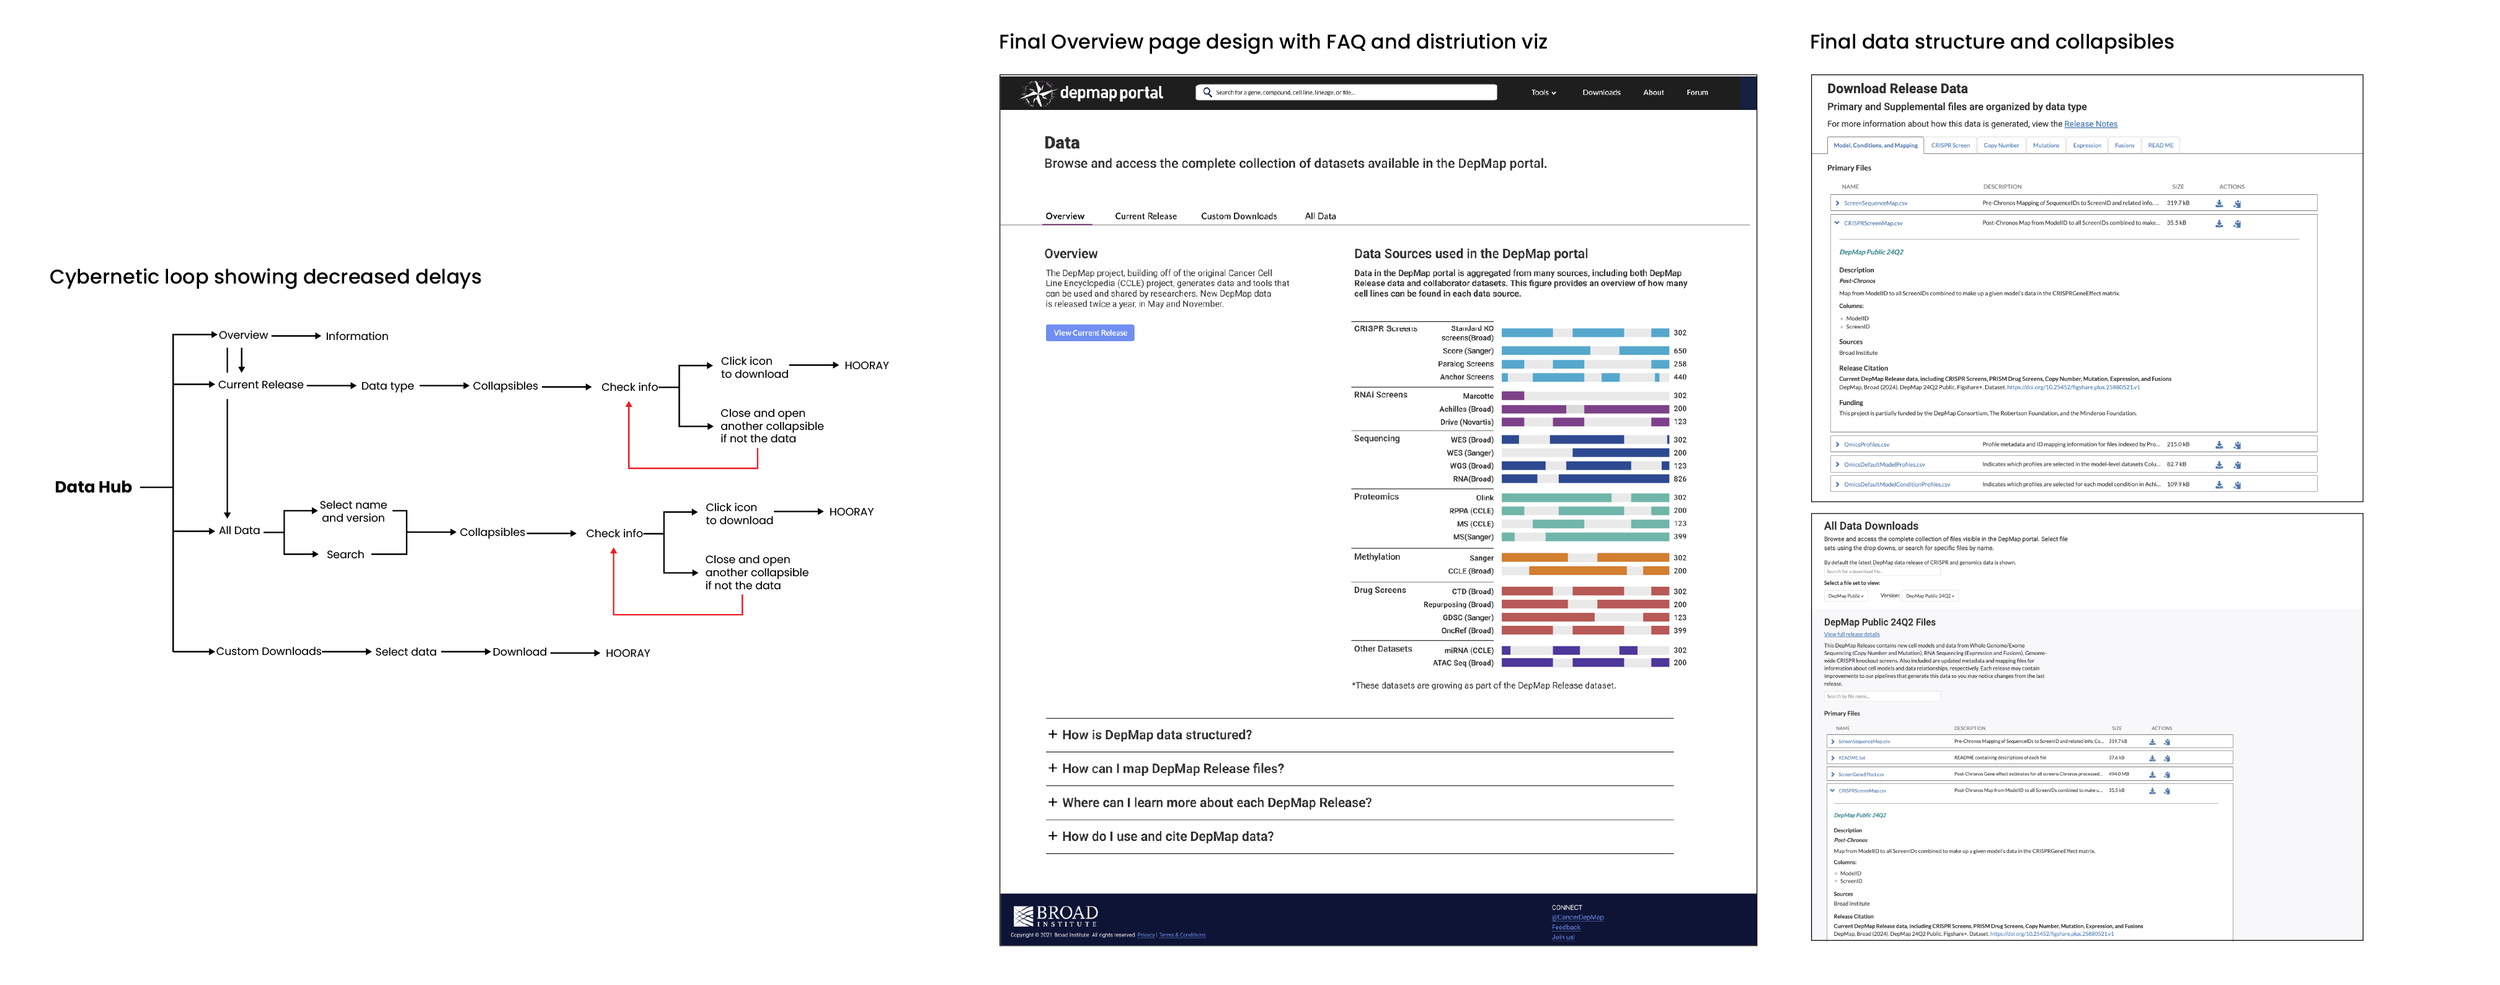Click the 'Search by file name' field
The width and height of the screenshot is (2500, 985).
tap(1882, 696)
